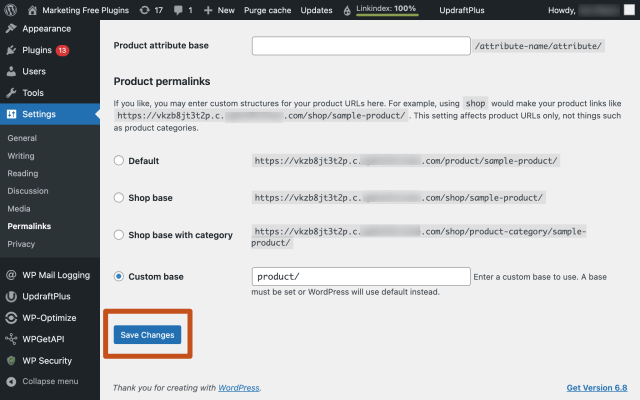
Task: Click the Linkindex 100% progress bar
Action: (387, 15)
